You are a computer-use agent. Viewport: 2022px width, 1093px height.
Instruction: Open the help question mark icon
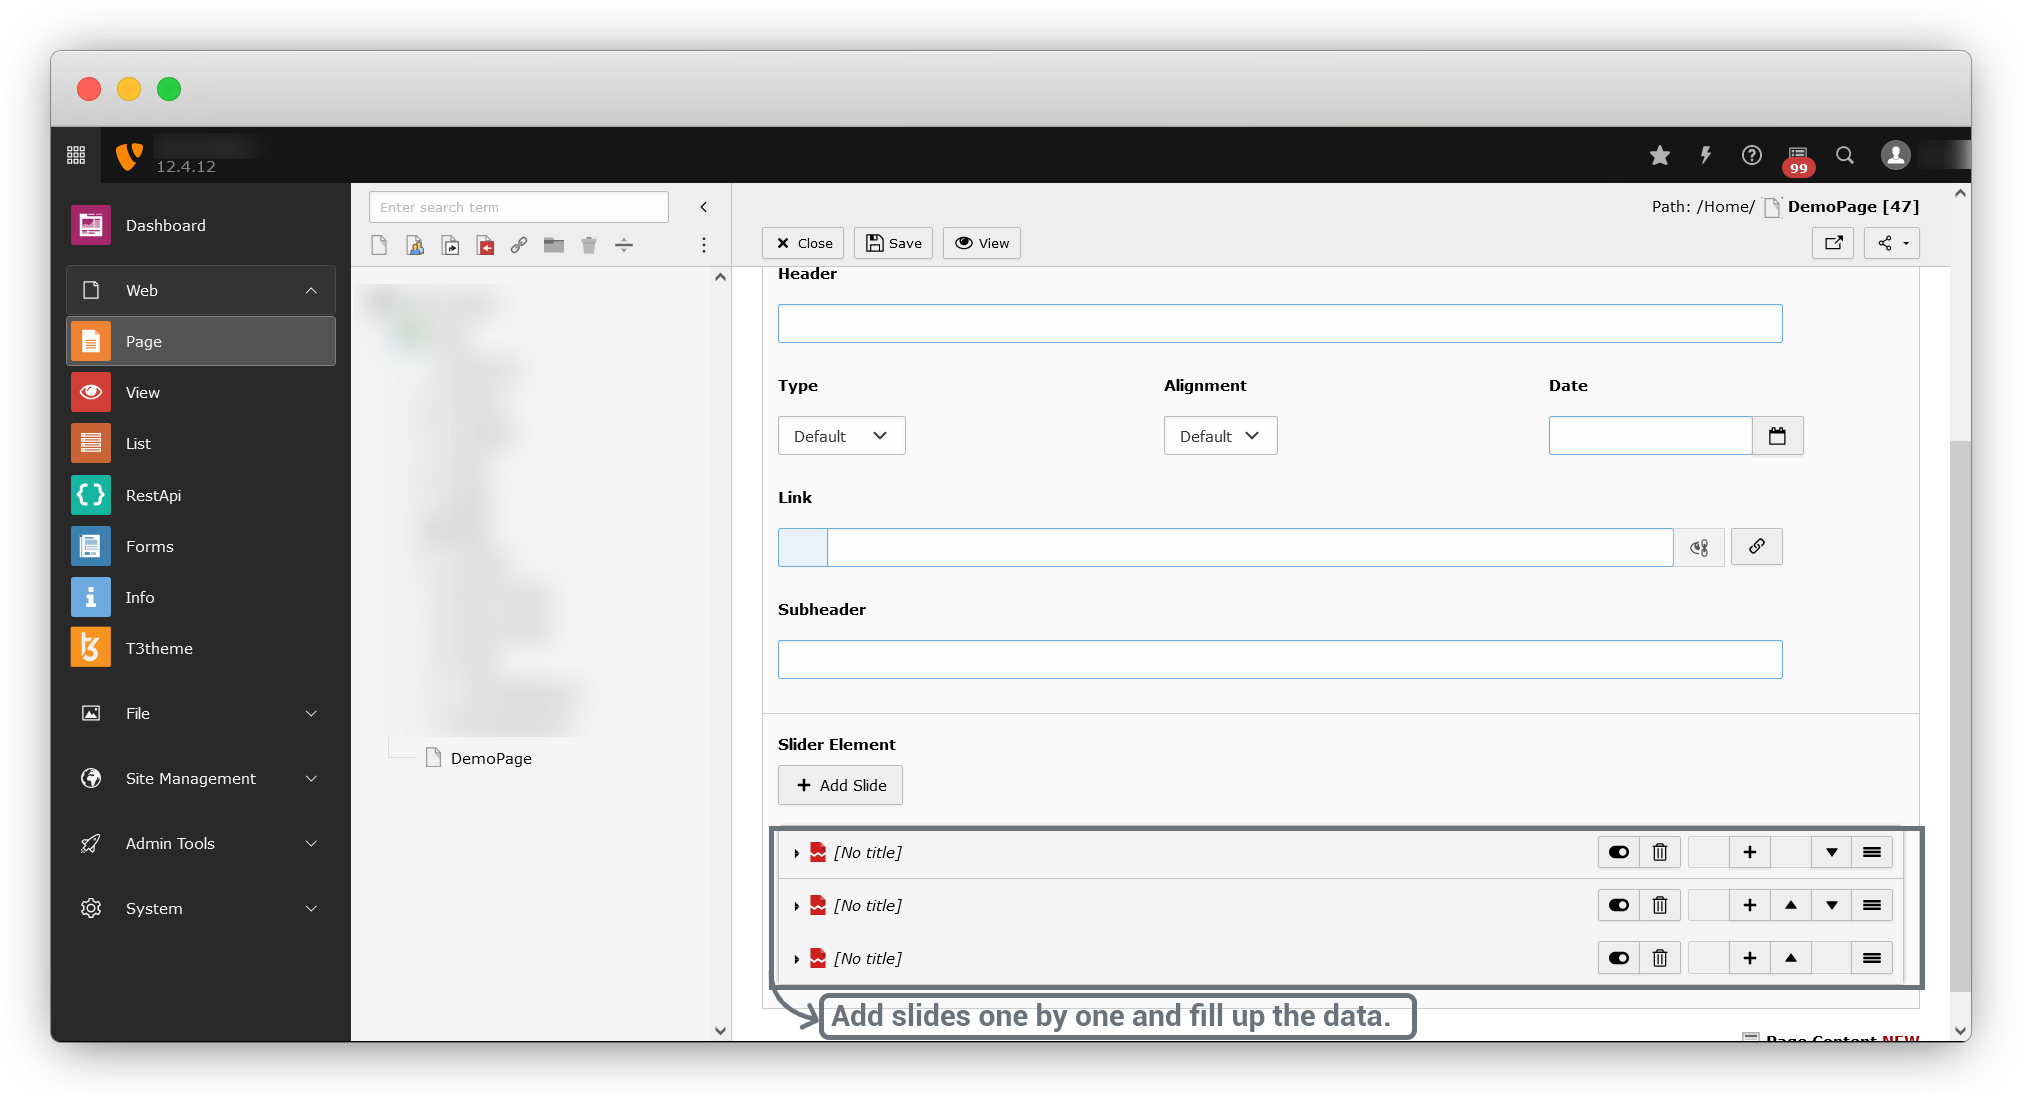1751,155
